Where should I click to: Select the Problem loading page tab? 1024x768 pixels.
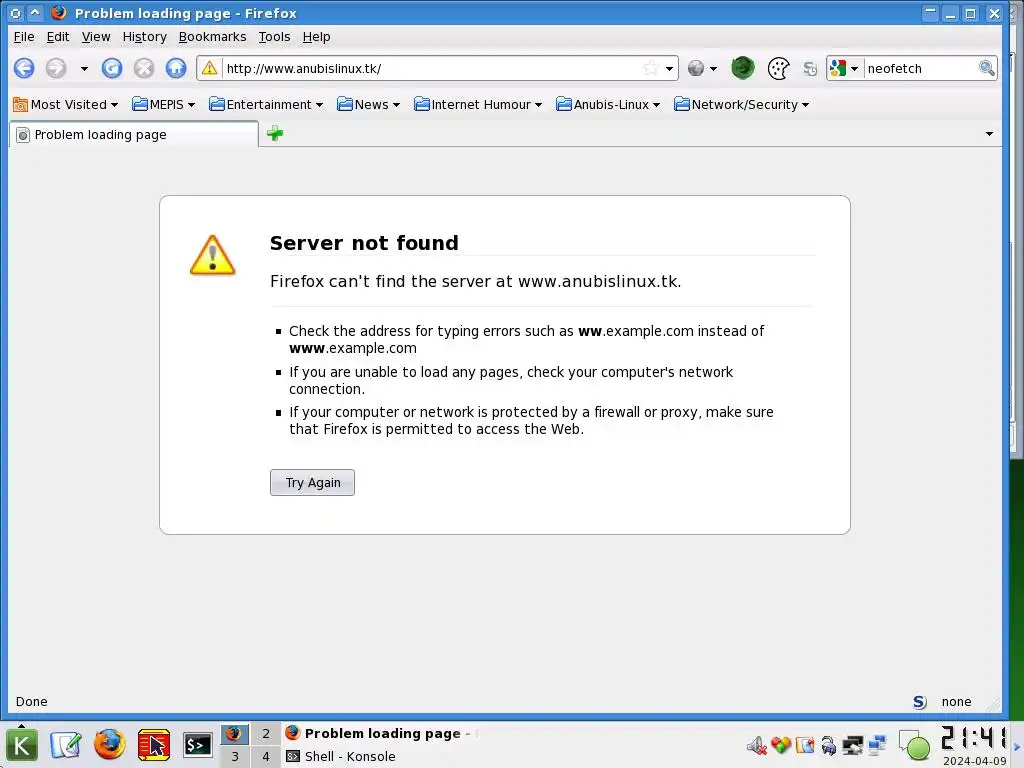134,135
